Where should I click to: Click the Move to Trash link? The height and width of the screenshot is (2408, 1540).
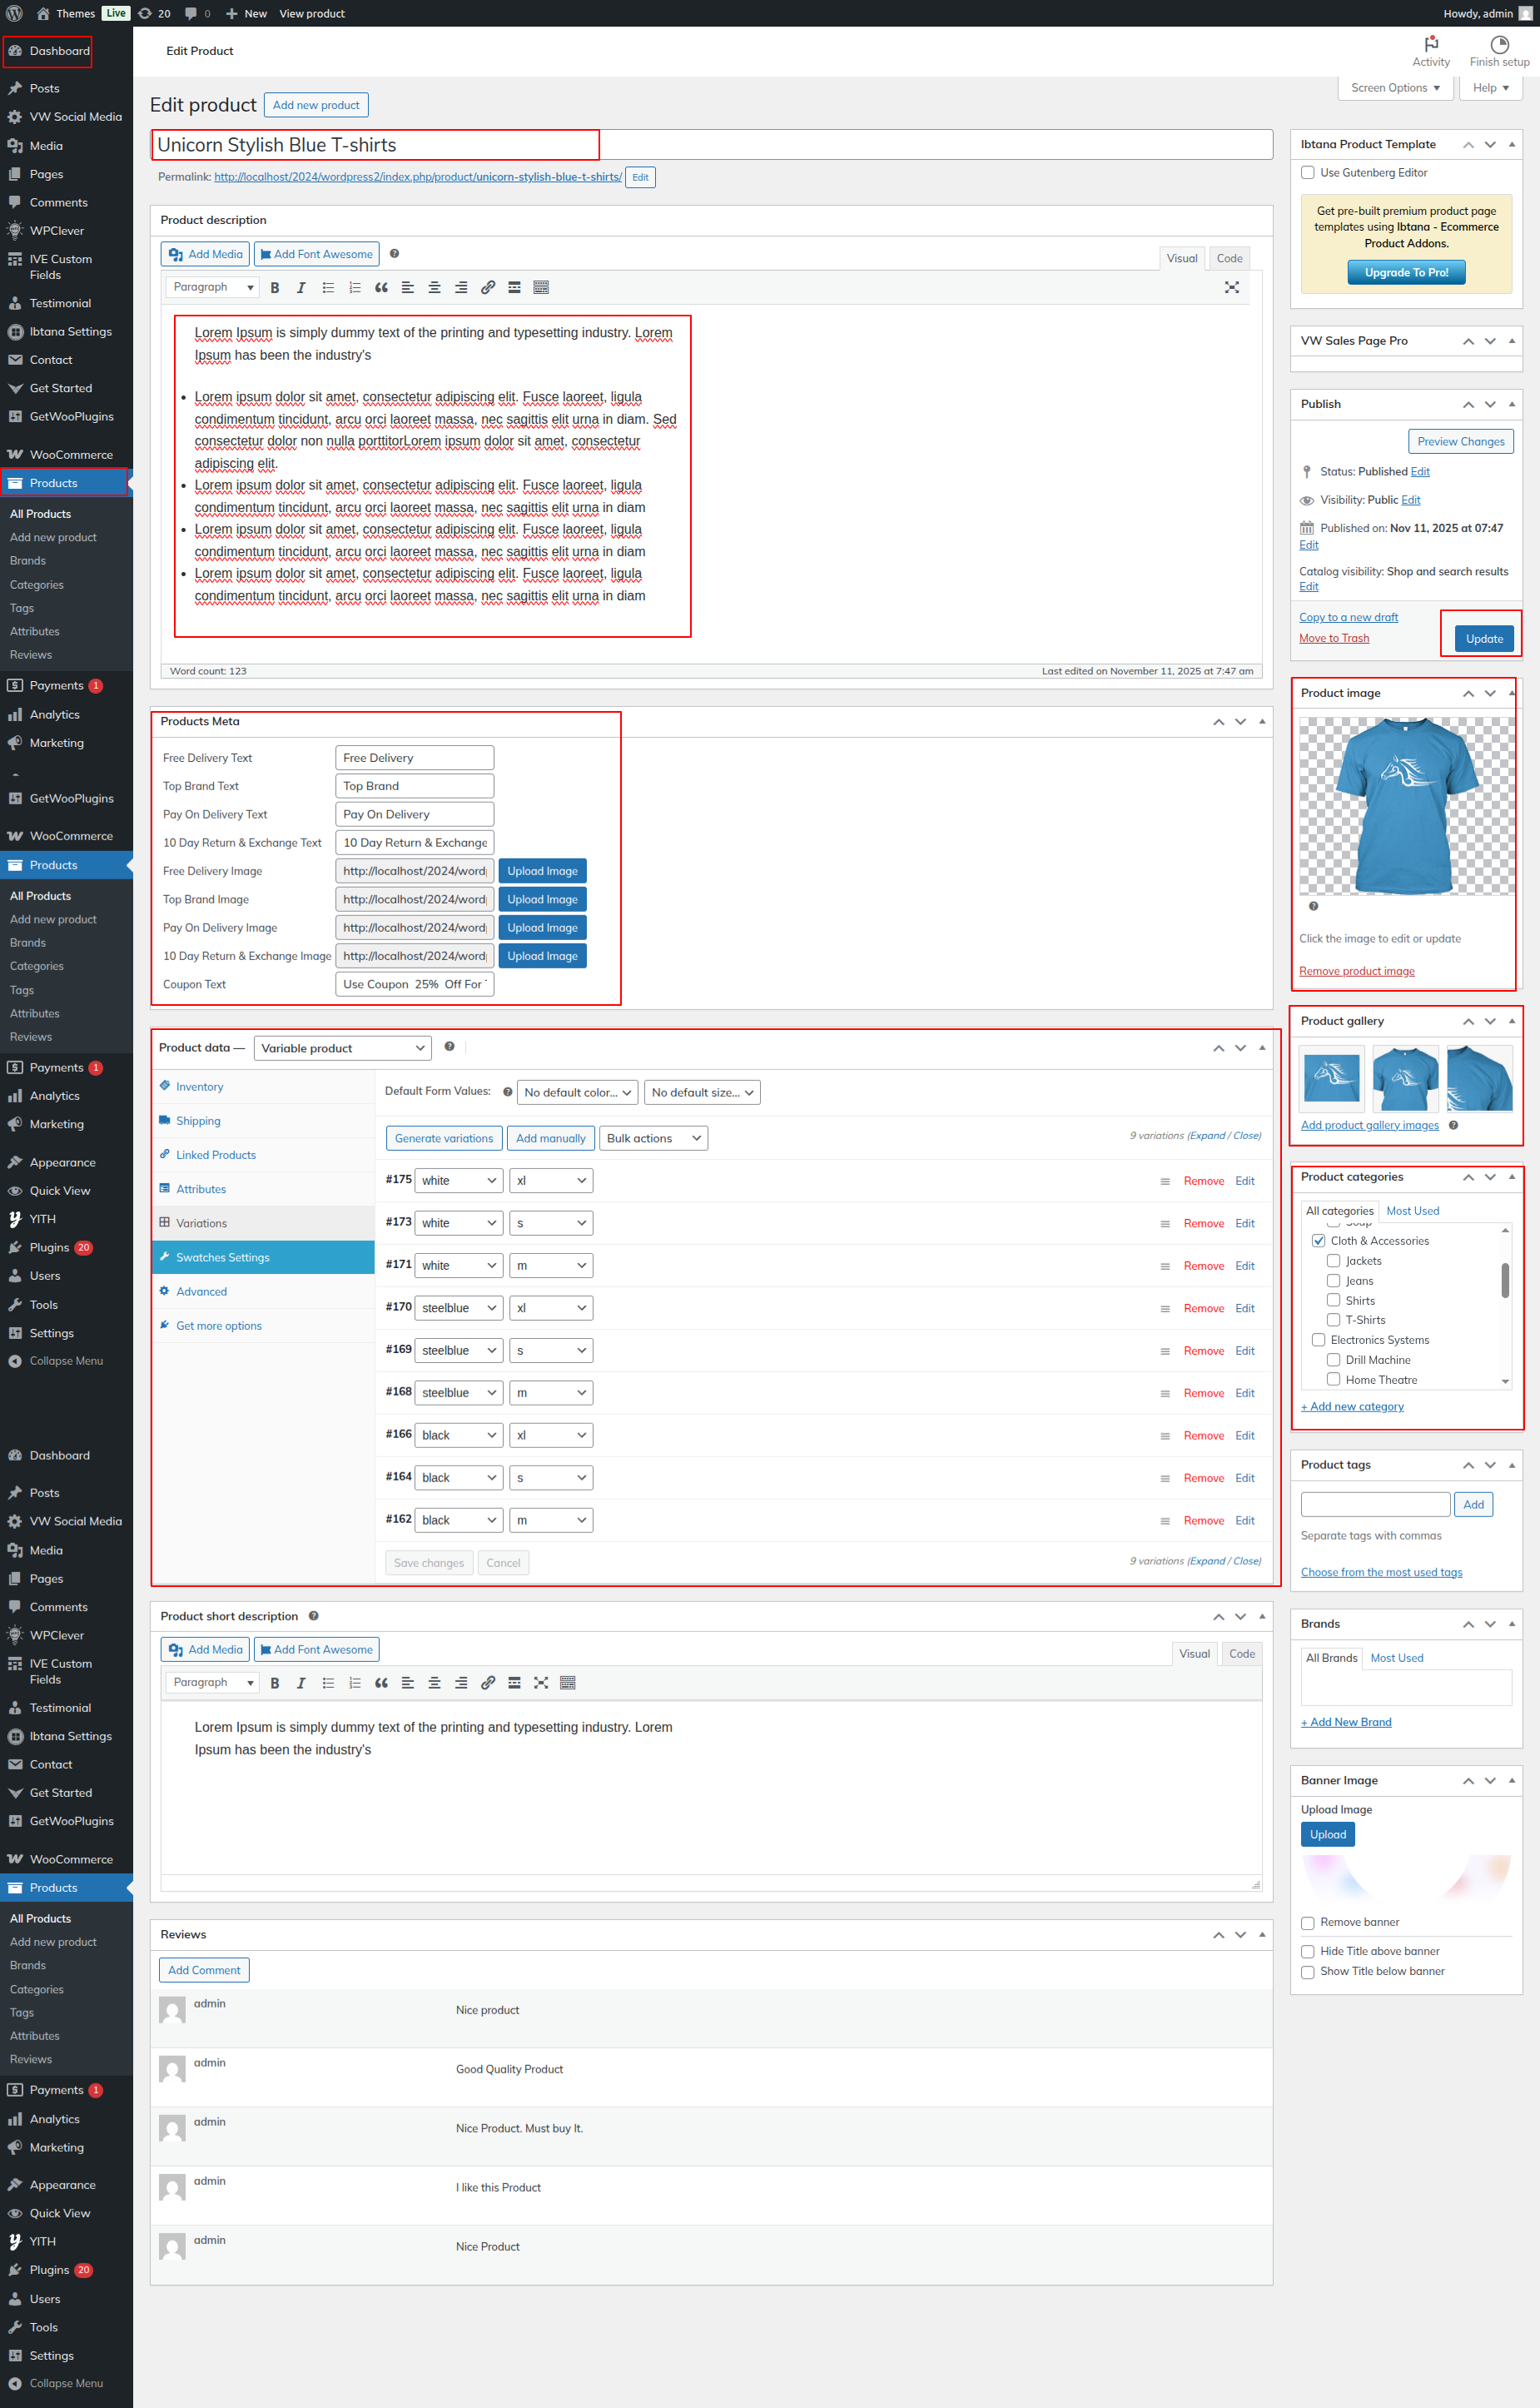[1333, 639]
